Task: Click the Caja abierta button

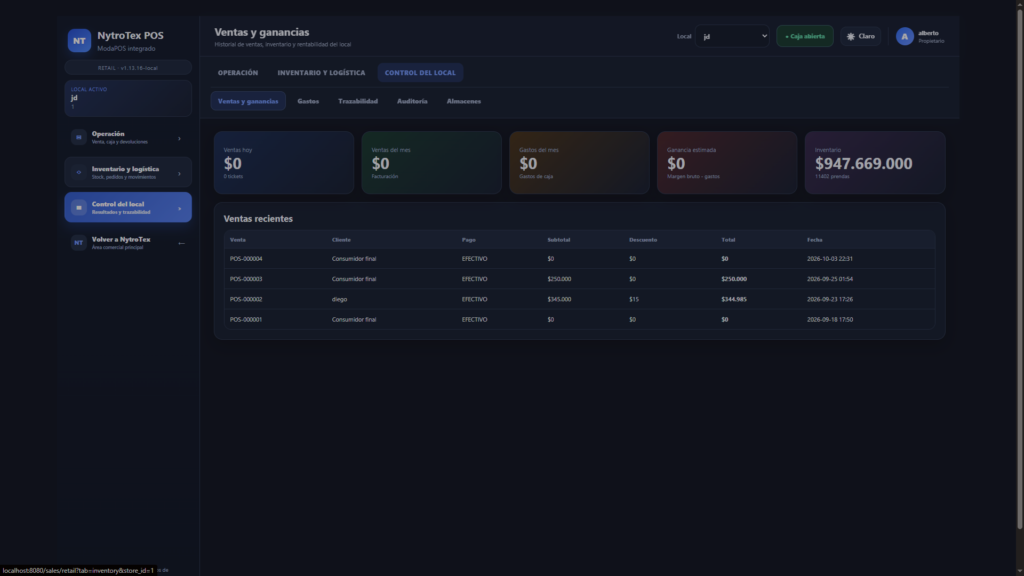Action: (805, 37)
